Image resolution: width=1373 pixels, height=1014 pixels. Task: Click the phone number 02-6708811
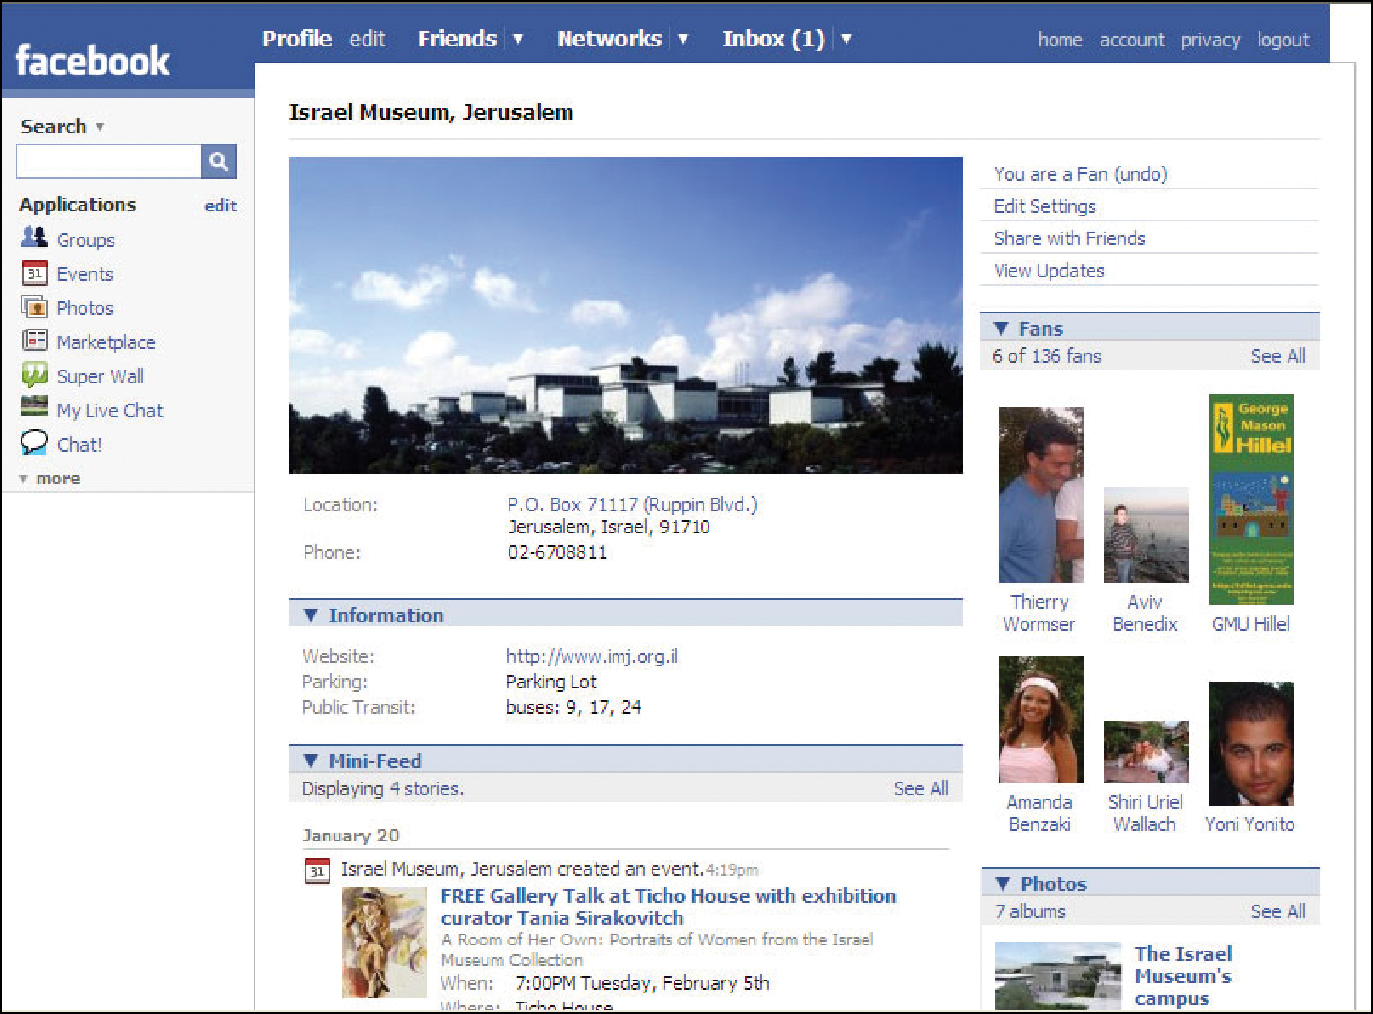(557, 552)
